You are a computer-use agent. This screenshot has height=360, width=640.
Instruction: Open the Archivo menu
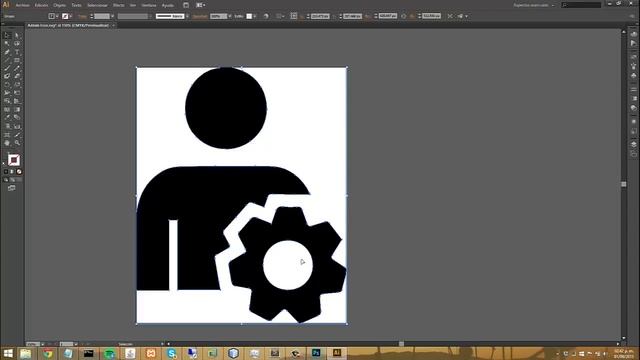point(22,5)
